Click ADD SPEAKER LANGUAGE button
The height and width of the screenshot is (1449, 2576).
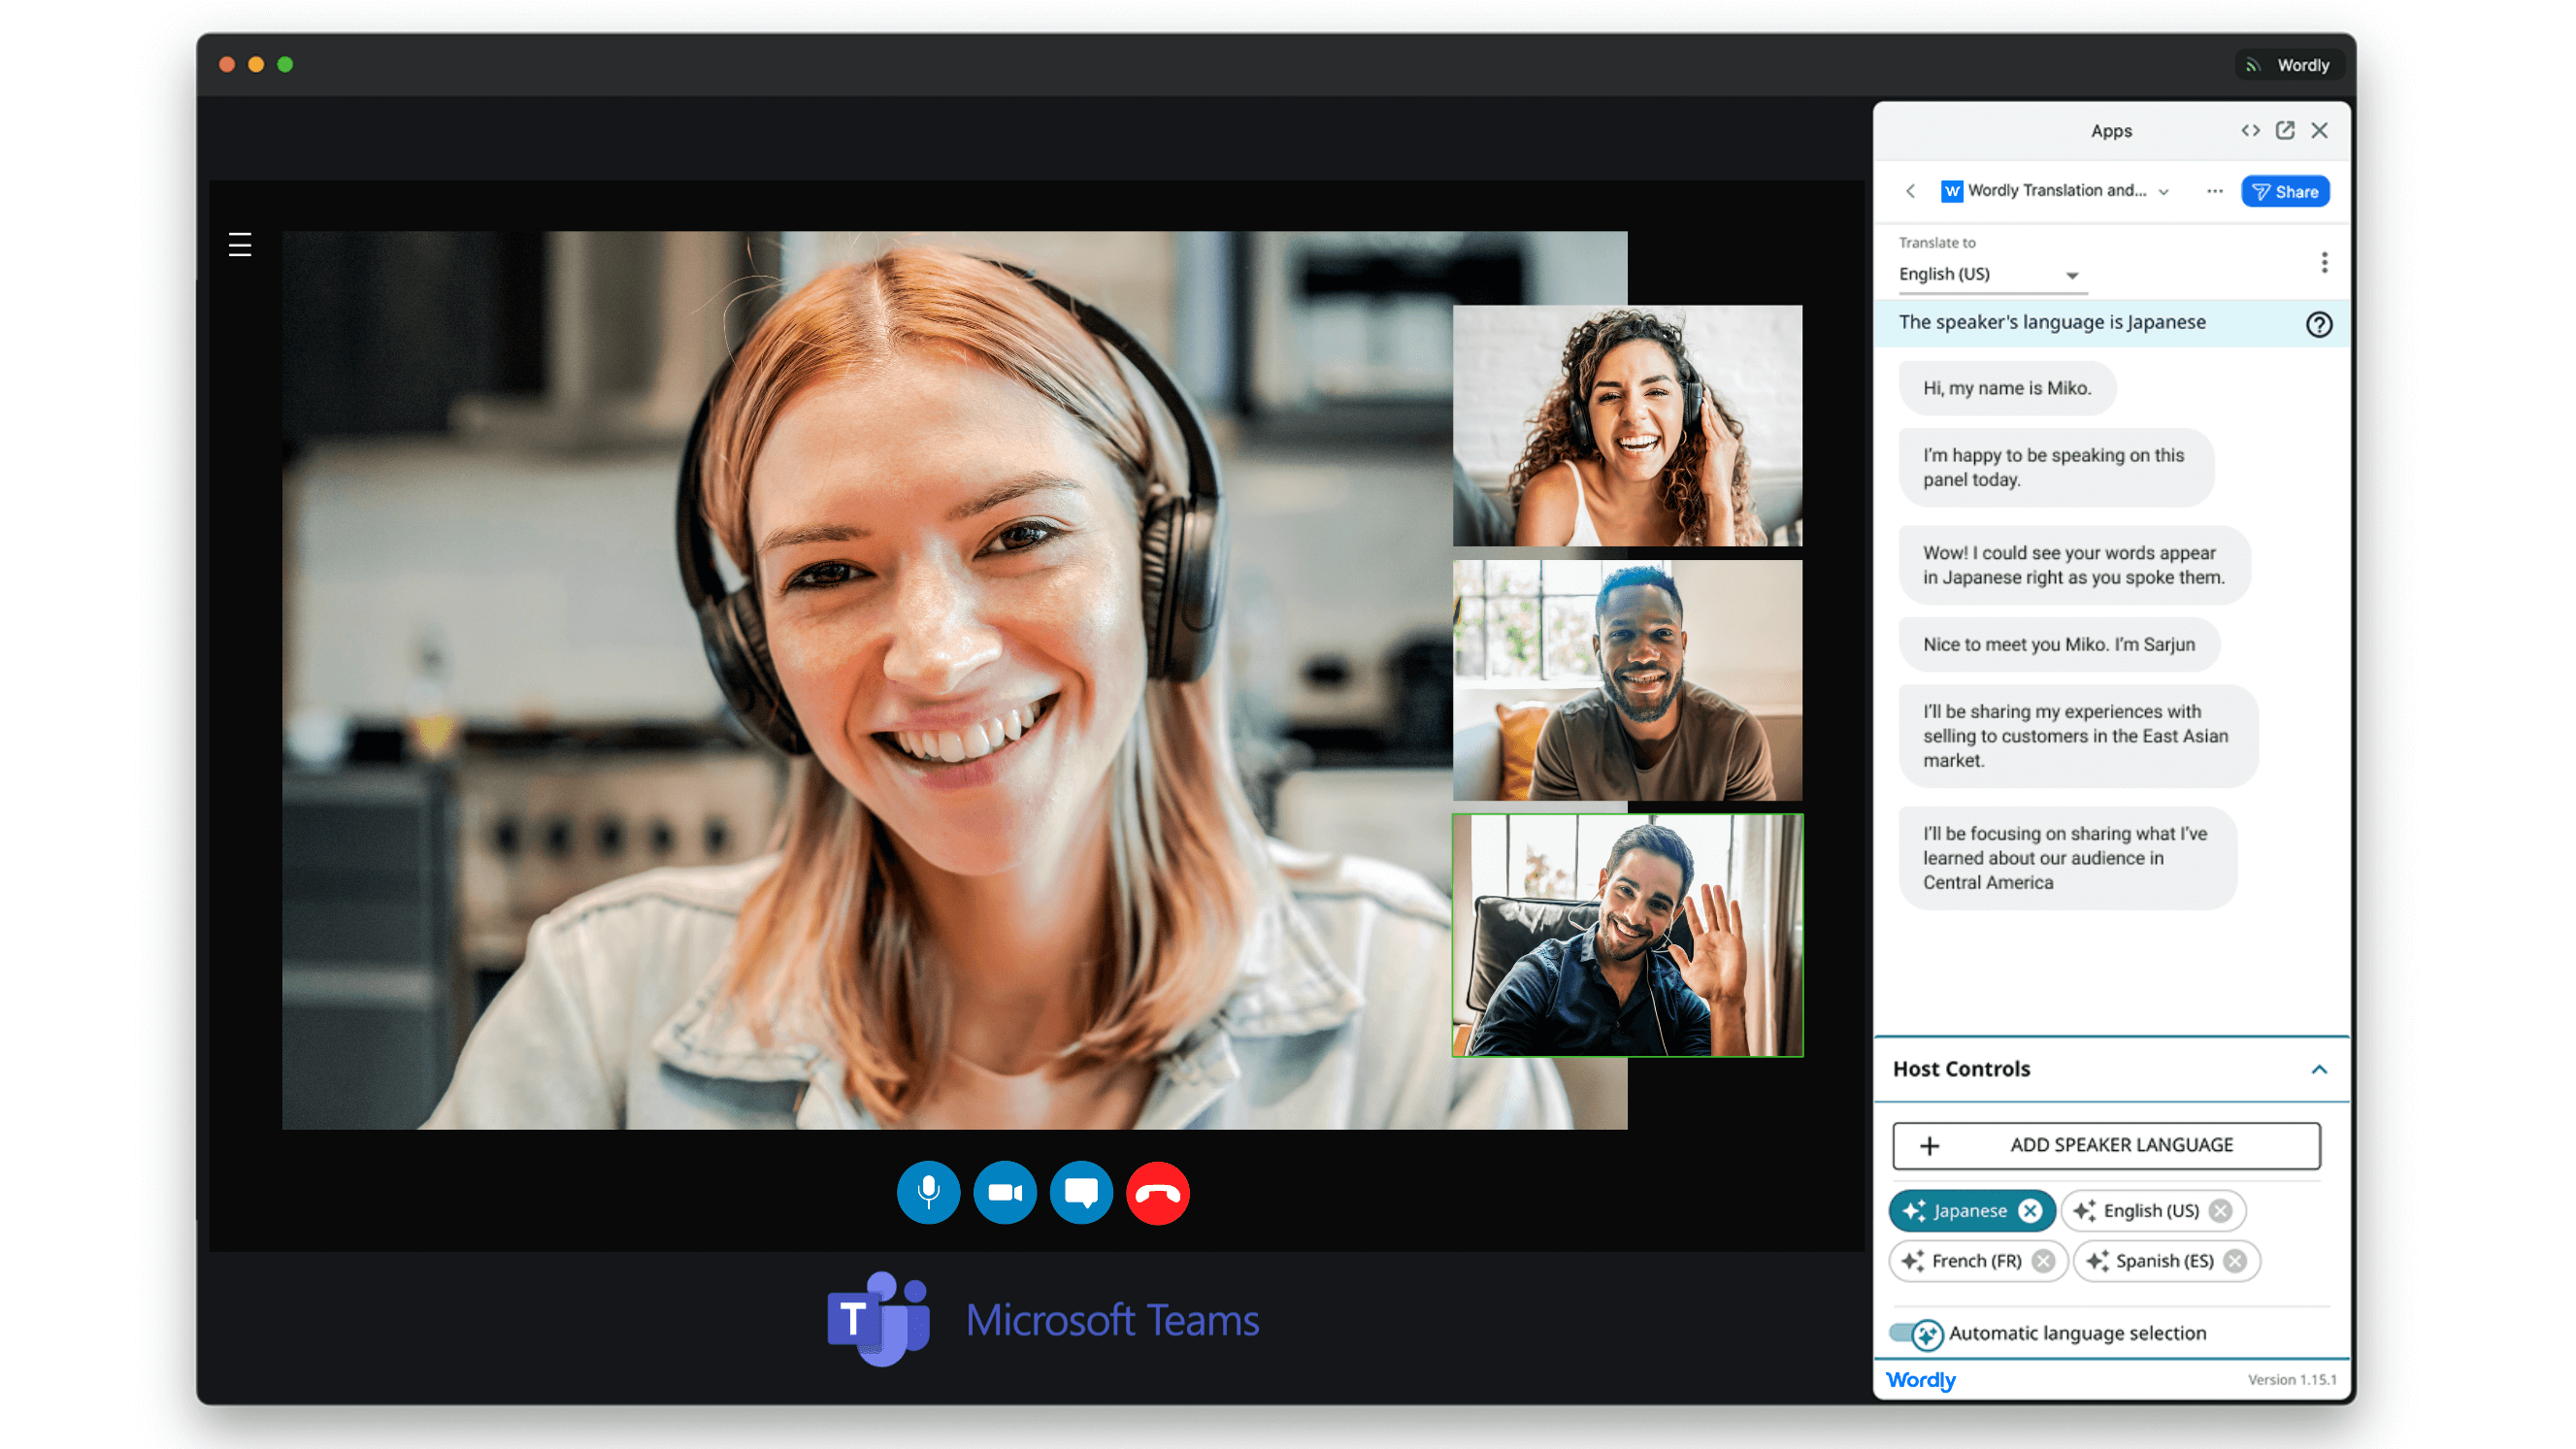[x=2106, y=1145]
